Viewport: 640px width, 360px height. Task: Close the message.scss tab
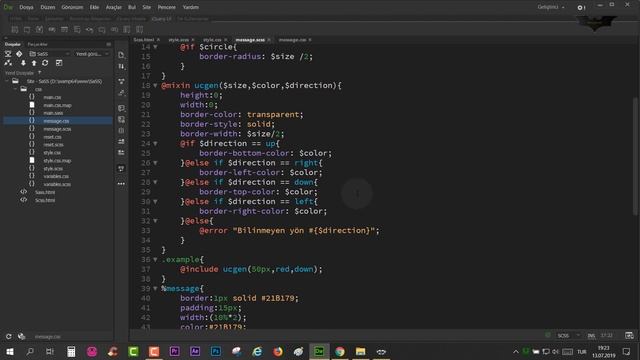click(x=269, y=40)
